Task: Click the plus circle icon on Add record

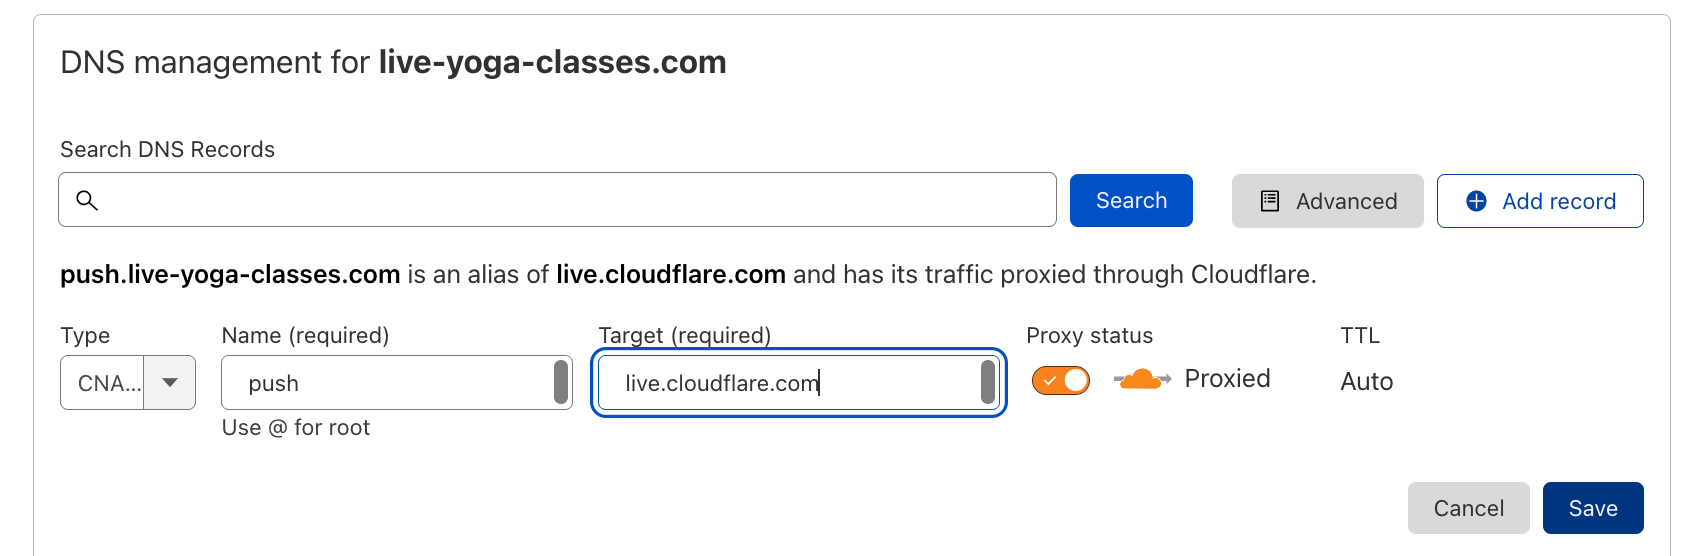Action: tap(1476, 201)
